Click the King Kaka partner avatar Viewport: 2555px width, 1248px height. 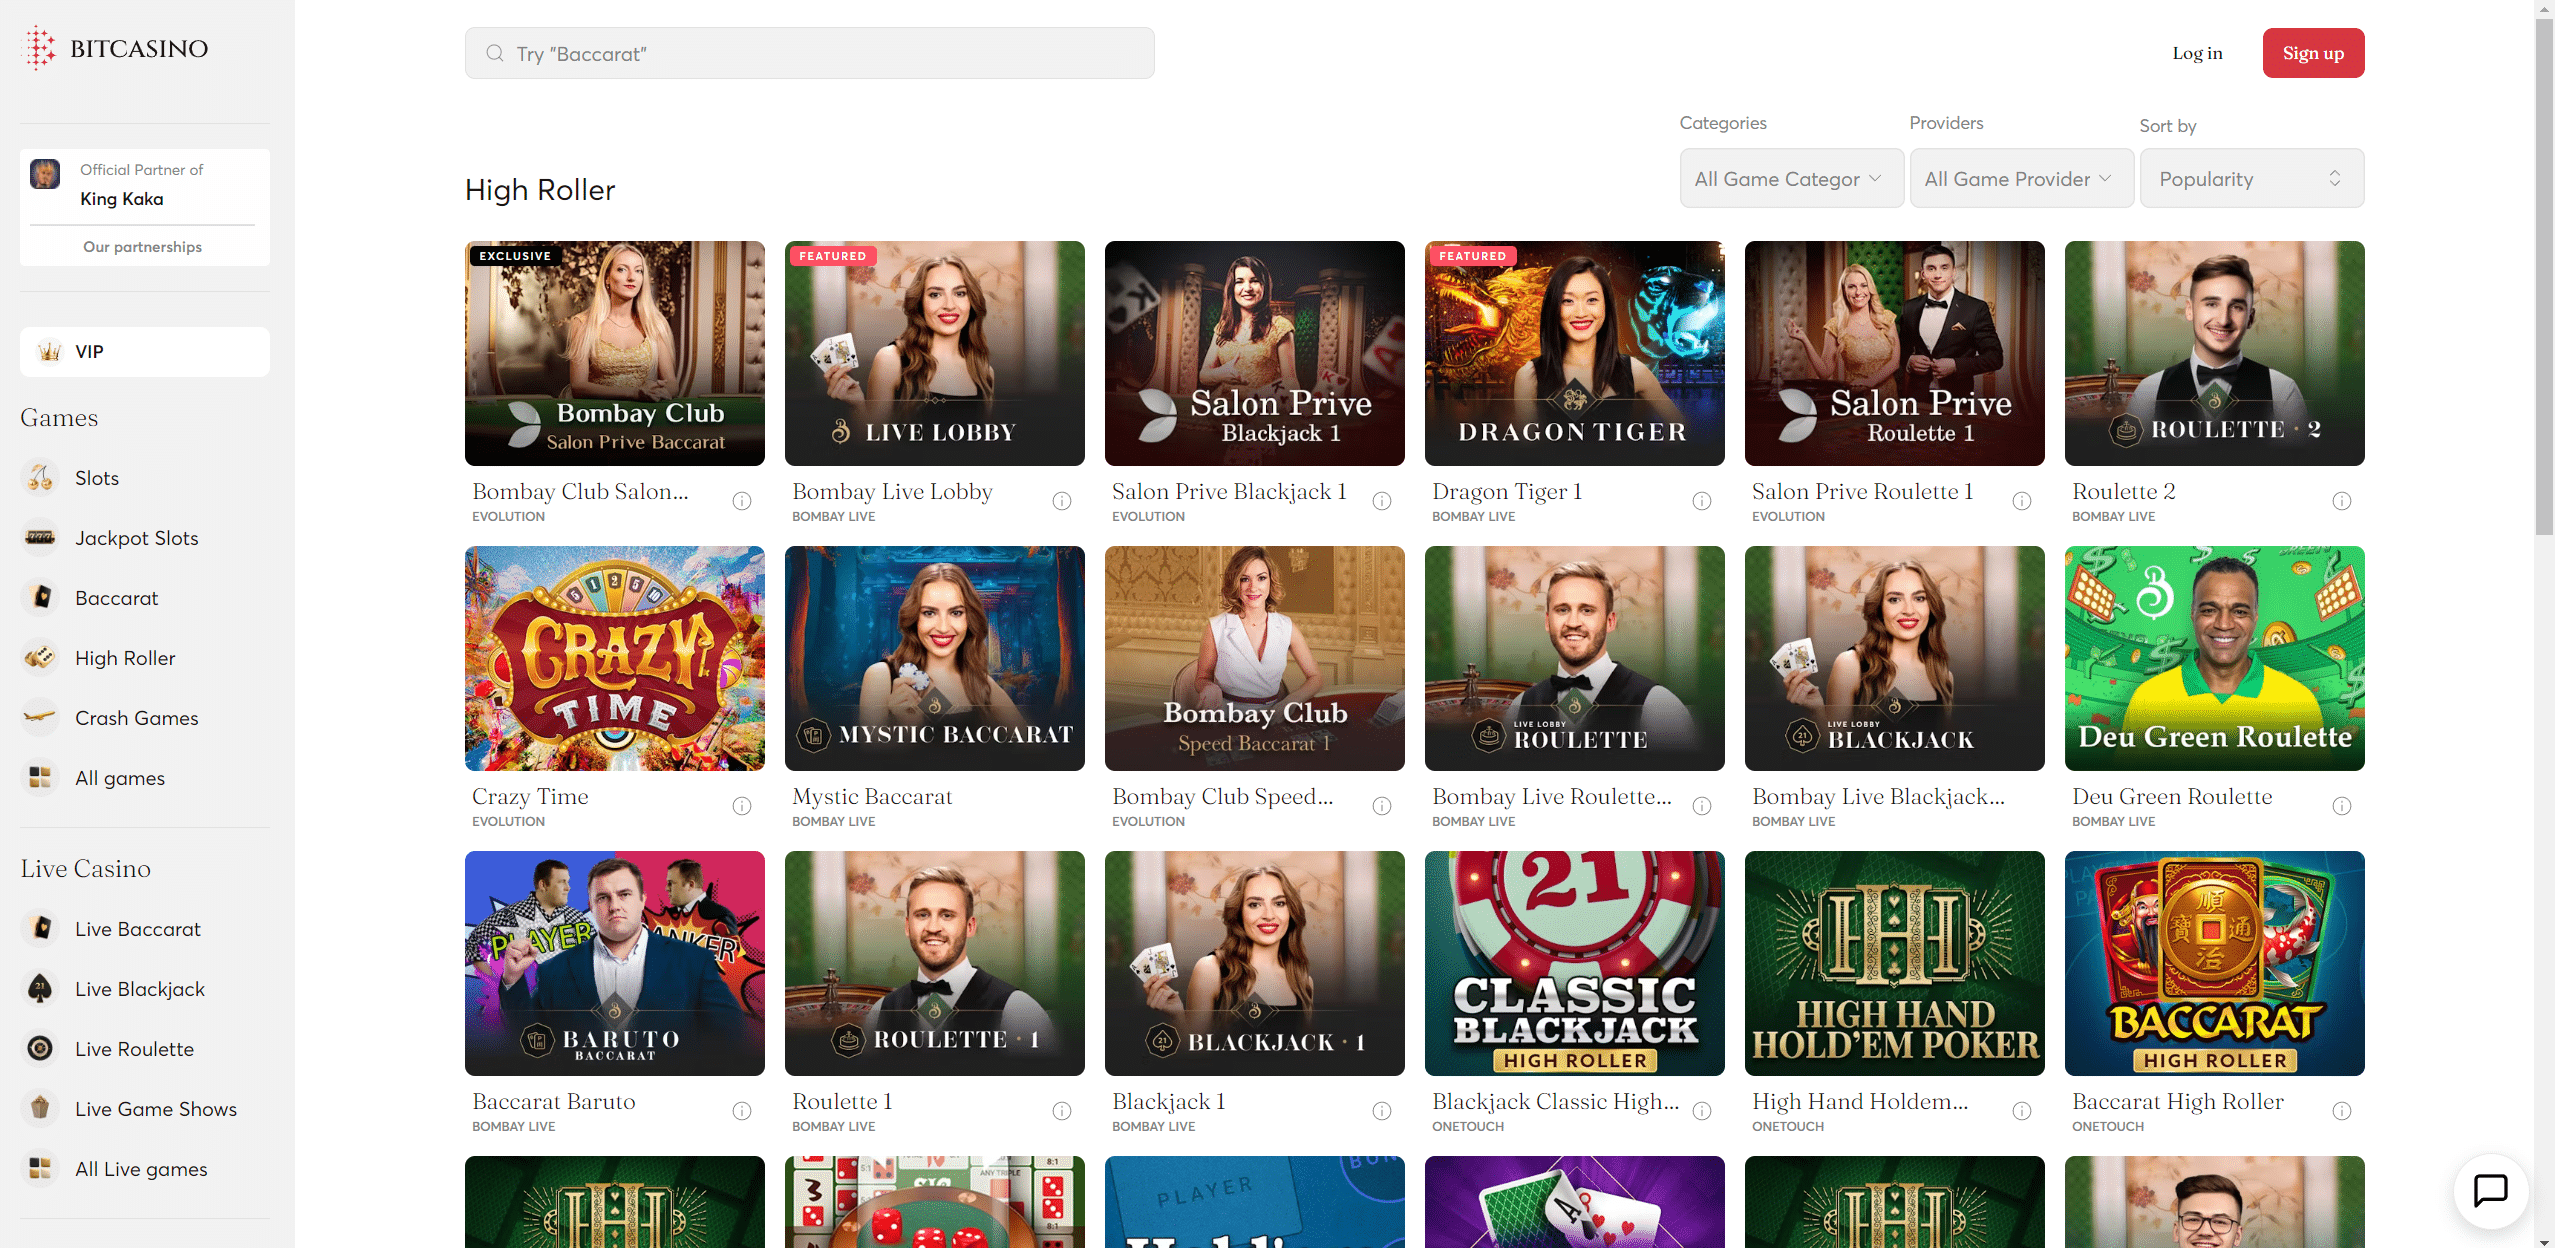pyautogui.click(x=45, y=174)
